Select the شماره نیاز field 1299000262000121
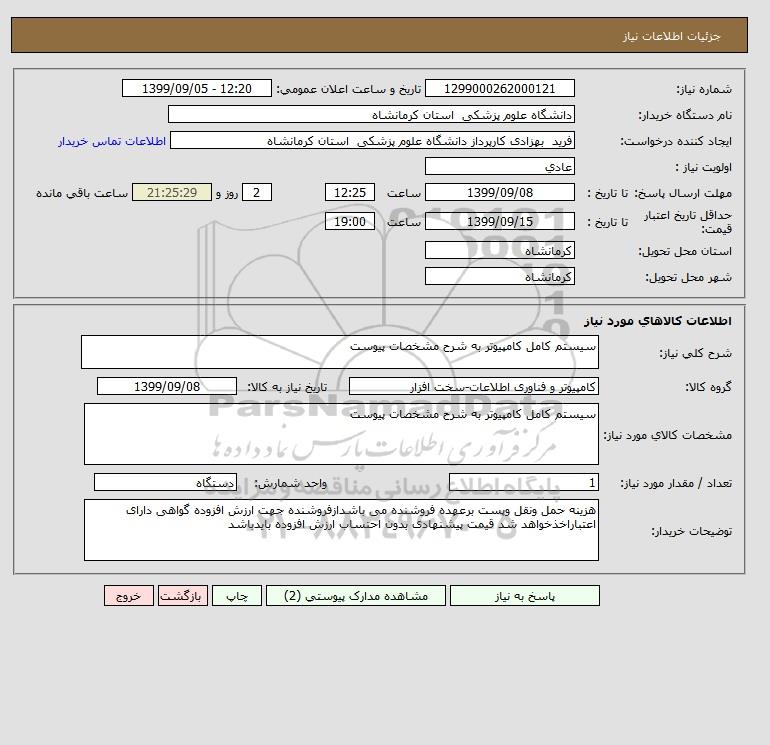Image resolution: width=770 pixels, height=745 pixels. point(500,88)
